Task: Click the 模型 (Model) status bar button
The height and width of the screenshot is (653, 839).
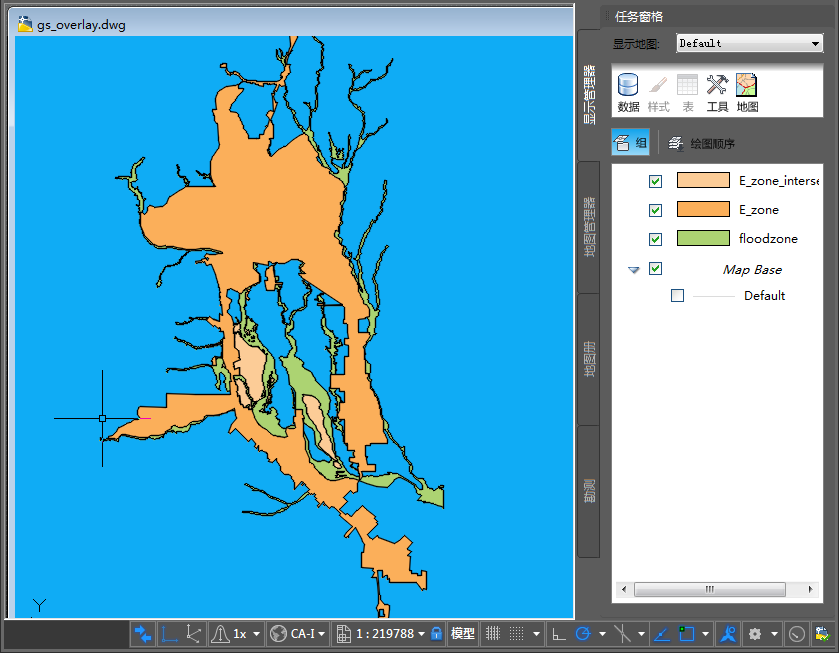Action: 462,634
